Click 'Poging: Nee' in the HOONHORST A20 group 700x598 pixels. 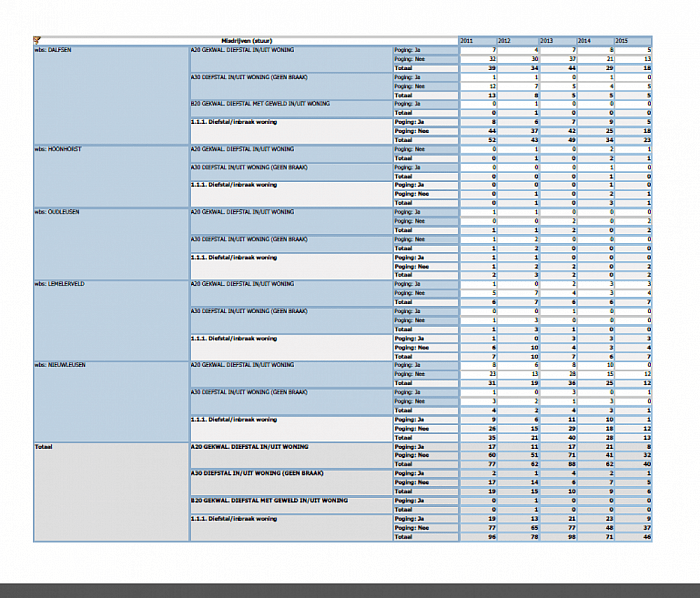point(409,149)
